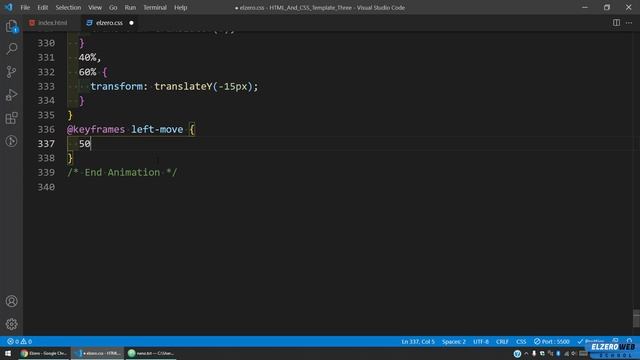The width and height of the screenshot is (640, 360).
Task: Switch to Google Chrome taskbar item
Action: point(44,353)
